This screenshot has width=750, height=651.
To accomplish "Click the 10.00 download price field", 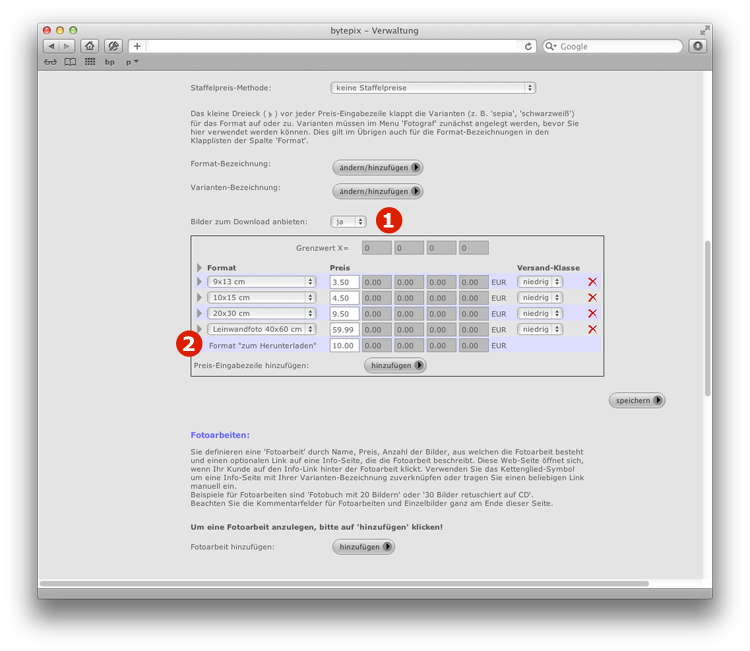I will (x=344, y=345).
